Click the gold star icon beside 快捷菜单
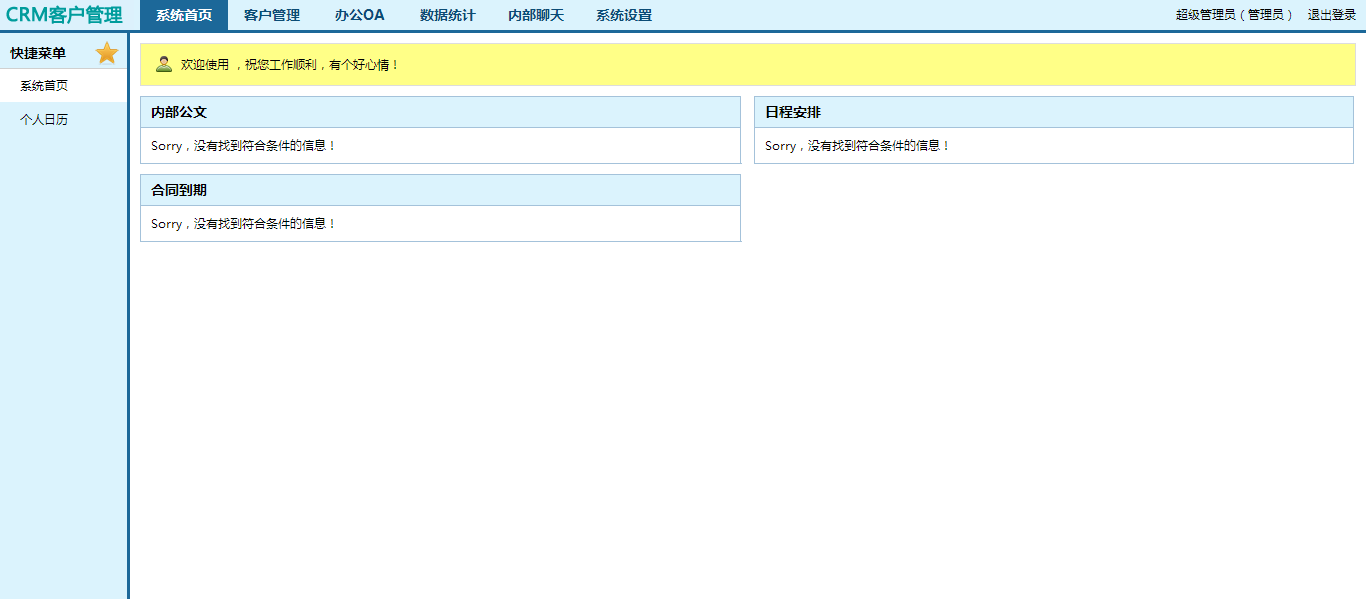1366x599 pixels. click(107, 53)
